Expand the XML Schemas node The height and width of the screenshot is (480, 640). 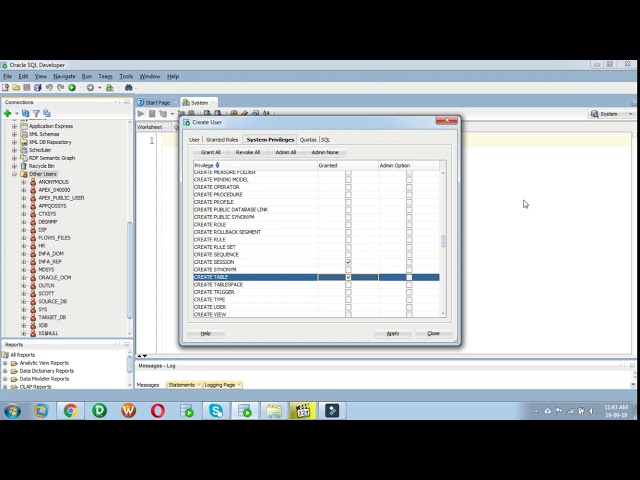(14, 134)
